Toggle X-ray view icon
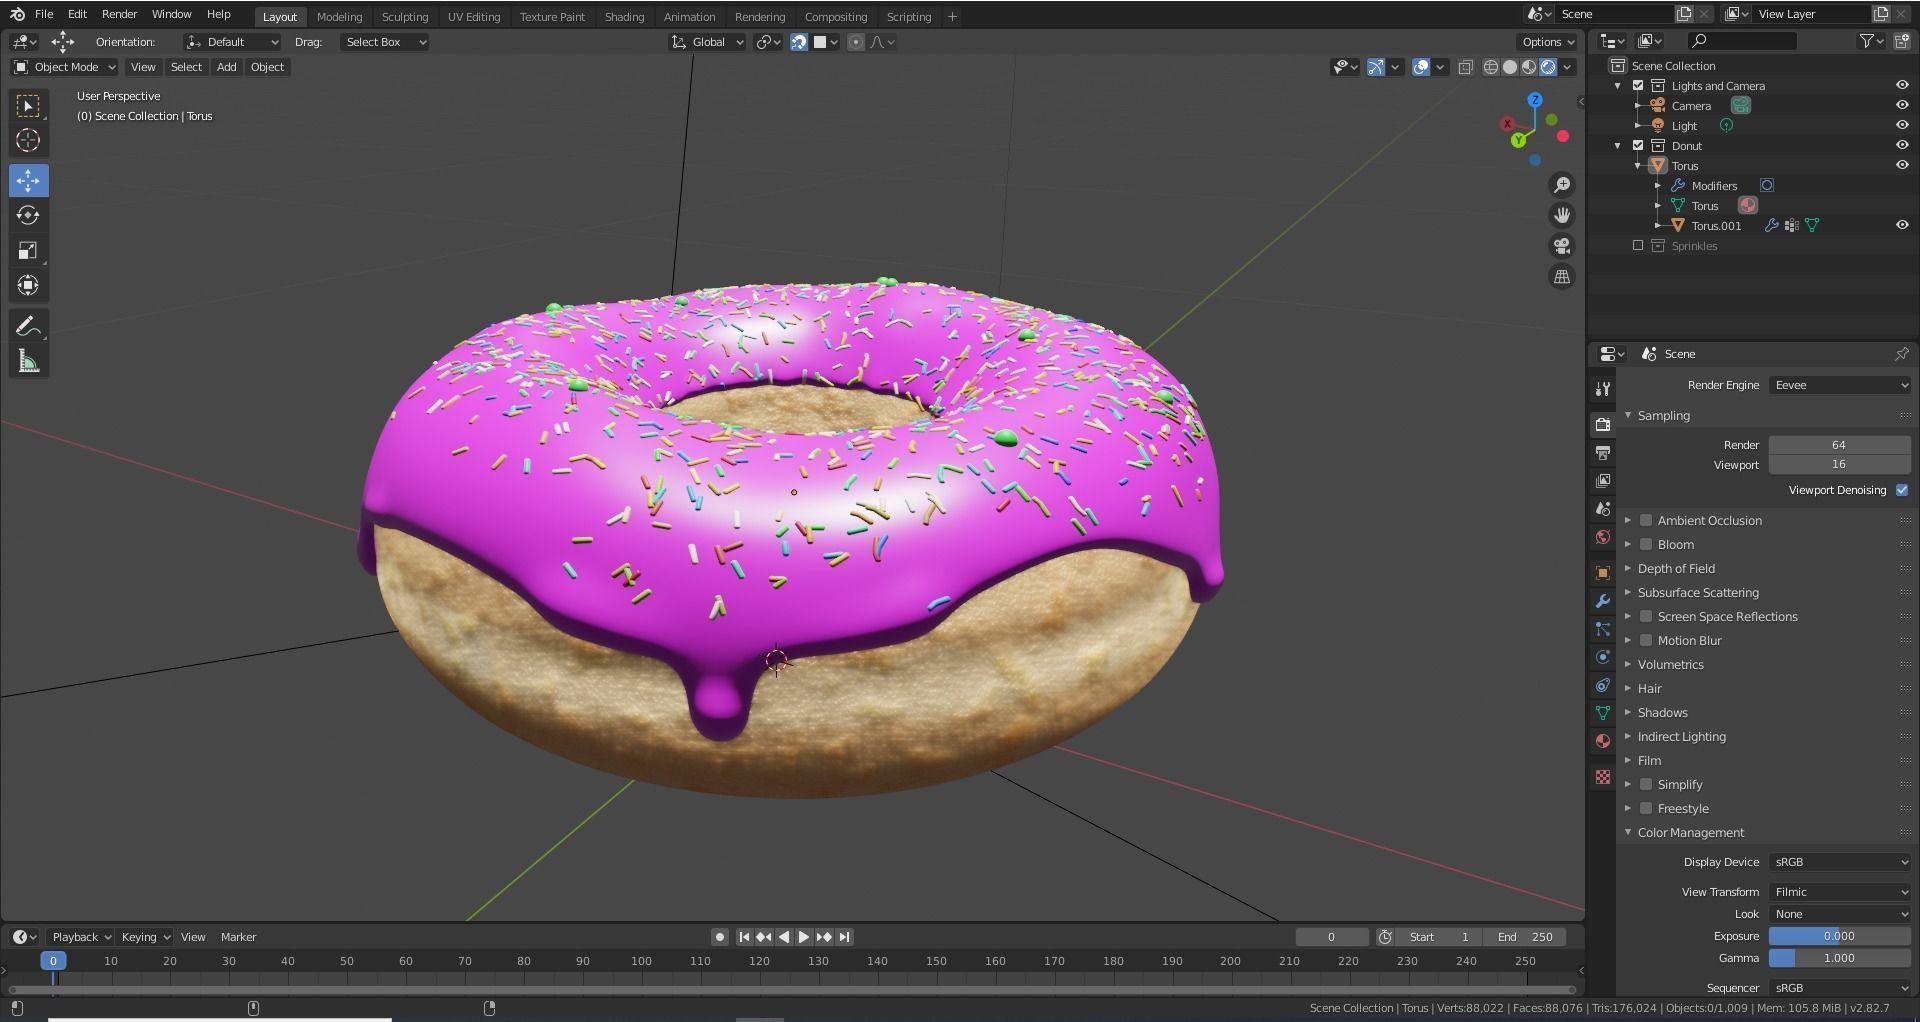The width and height of the screenshot is (1920, 1022). [x=1466, y=67]
